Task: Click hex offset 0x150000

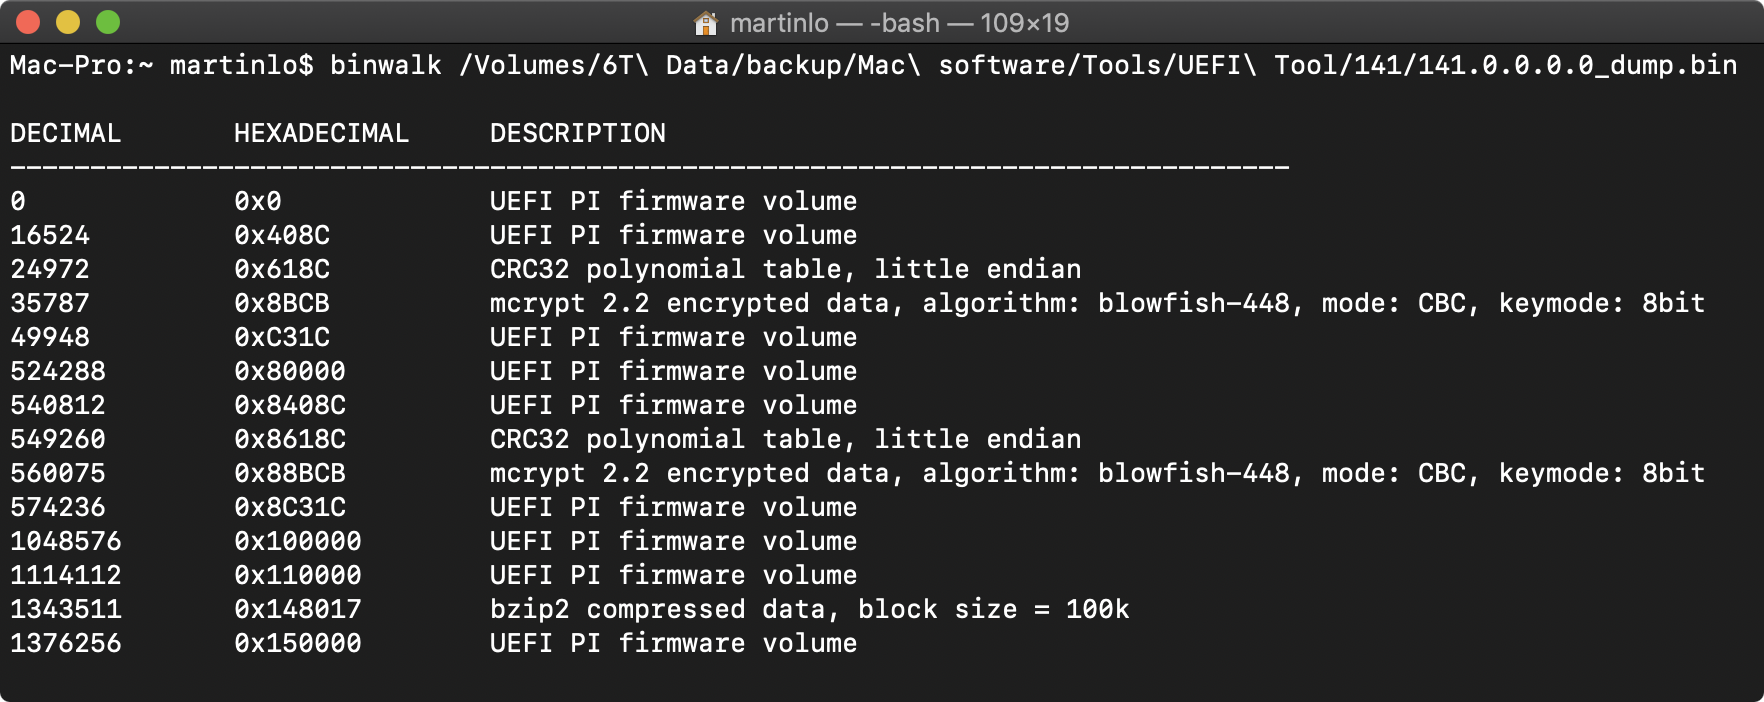Action: click(x=298, y=643)
